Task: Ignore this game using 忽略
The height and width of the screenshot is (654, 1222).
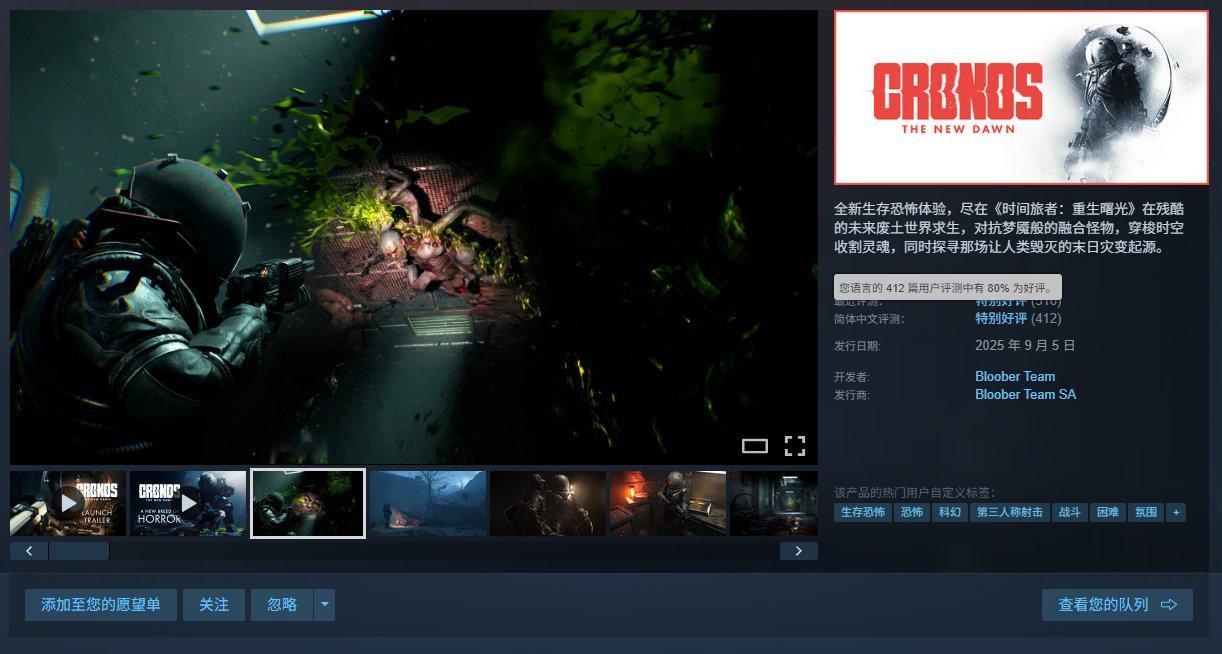Action: 283,604
